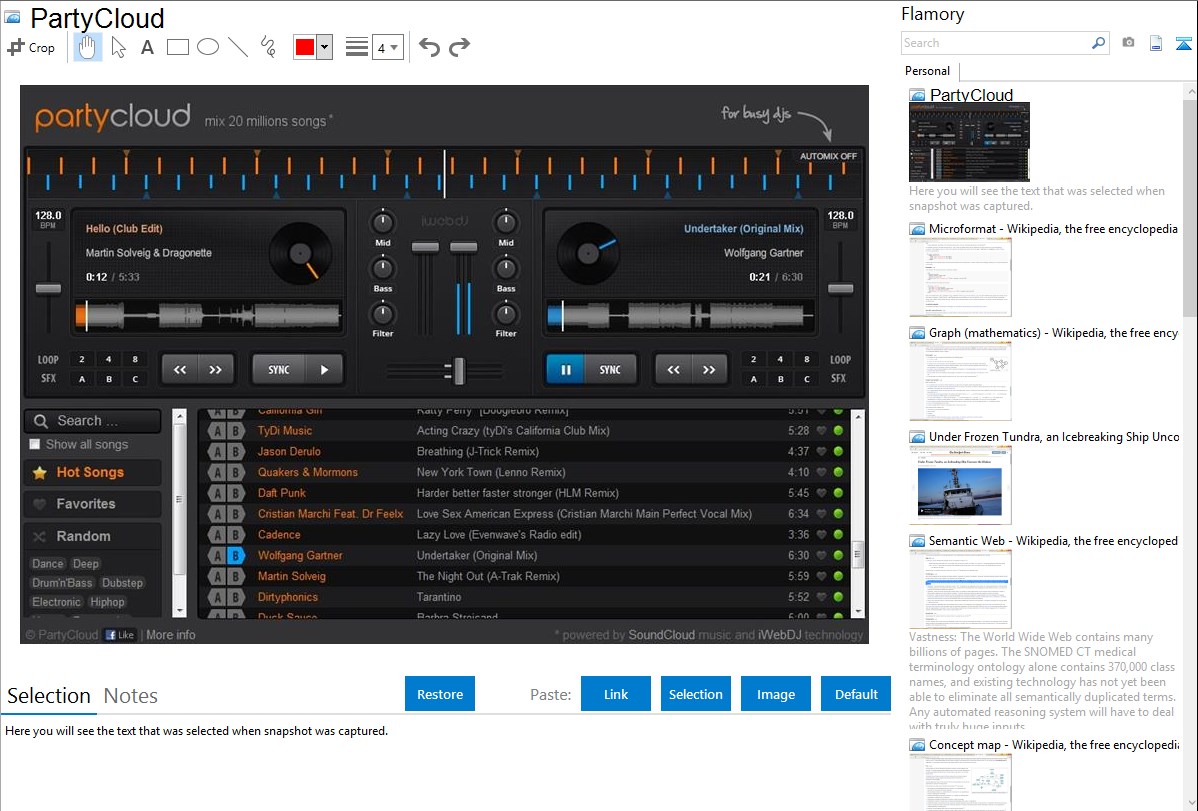Click SYNC on the Undertaker deck

click(x=610, y=370)
